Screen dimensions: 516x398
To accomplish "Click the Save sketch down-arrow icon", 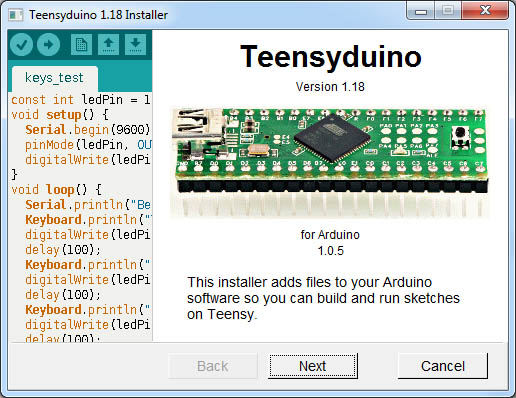I will [x=135, y=44].
